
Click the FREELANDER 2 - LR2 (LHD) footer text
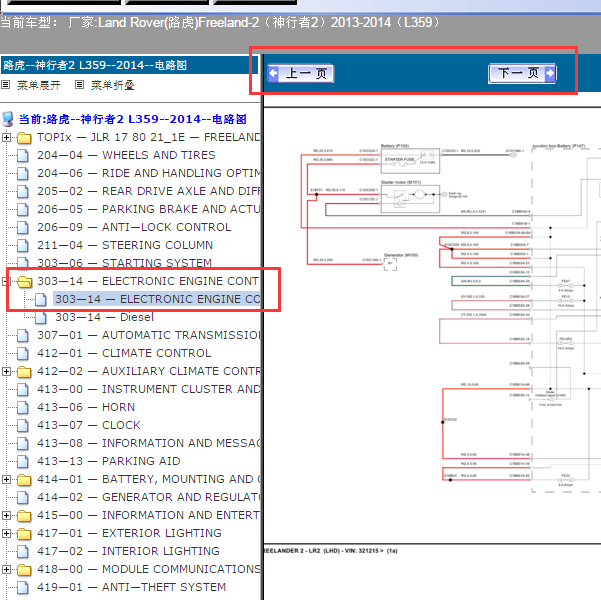[x=331, y=551]
